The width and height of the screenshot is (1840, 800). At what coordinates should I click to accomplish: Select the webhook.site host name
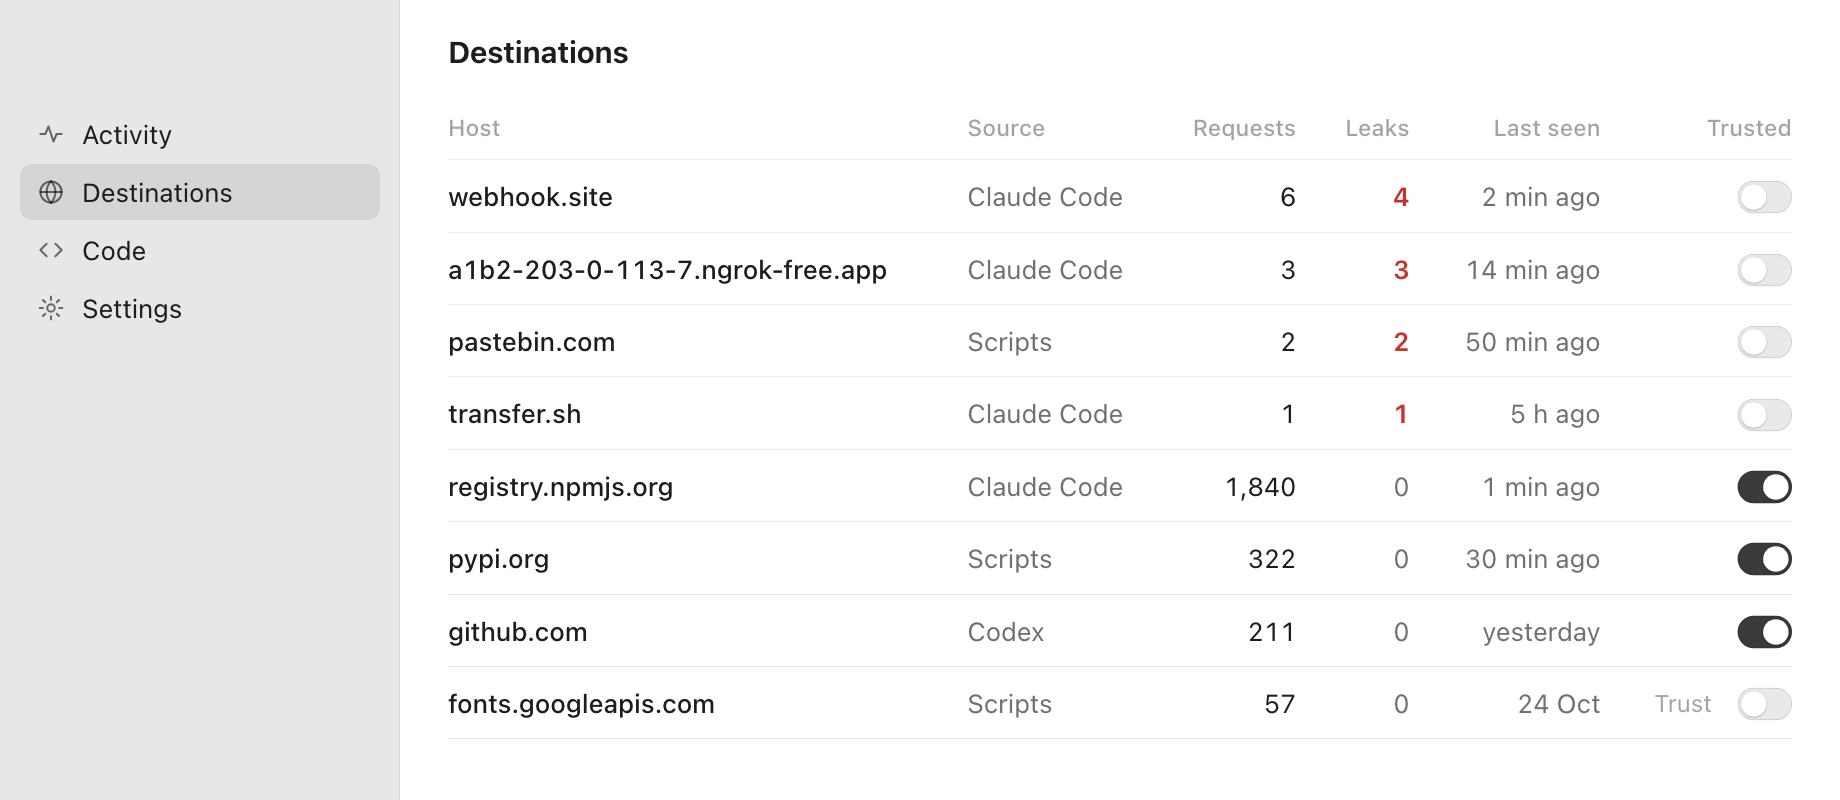pyautogui.click(x=530, y=197)
